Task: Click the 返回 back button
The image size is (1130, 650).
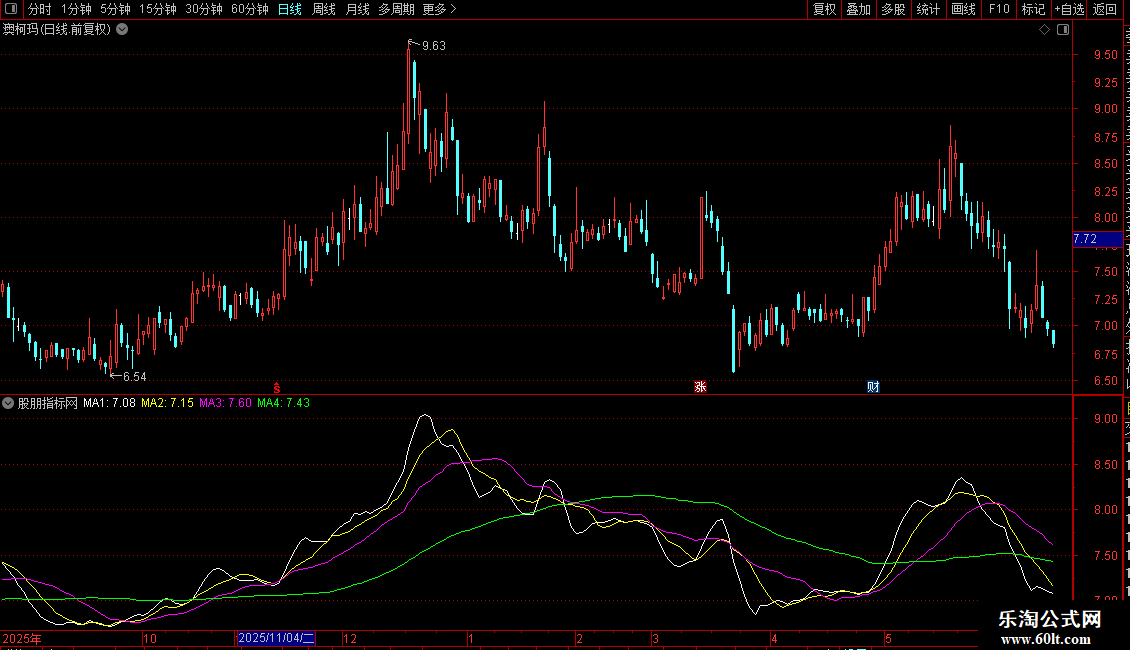Action: point(1105,9)
